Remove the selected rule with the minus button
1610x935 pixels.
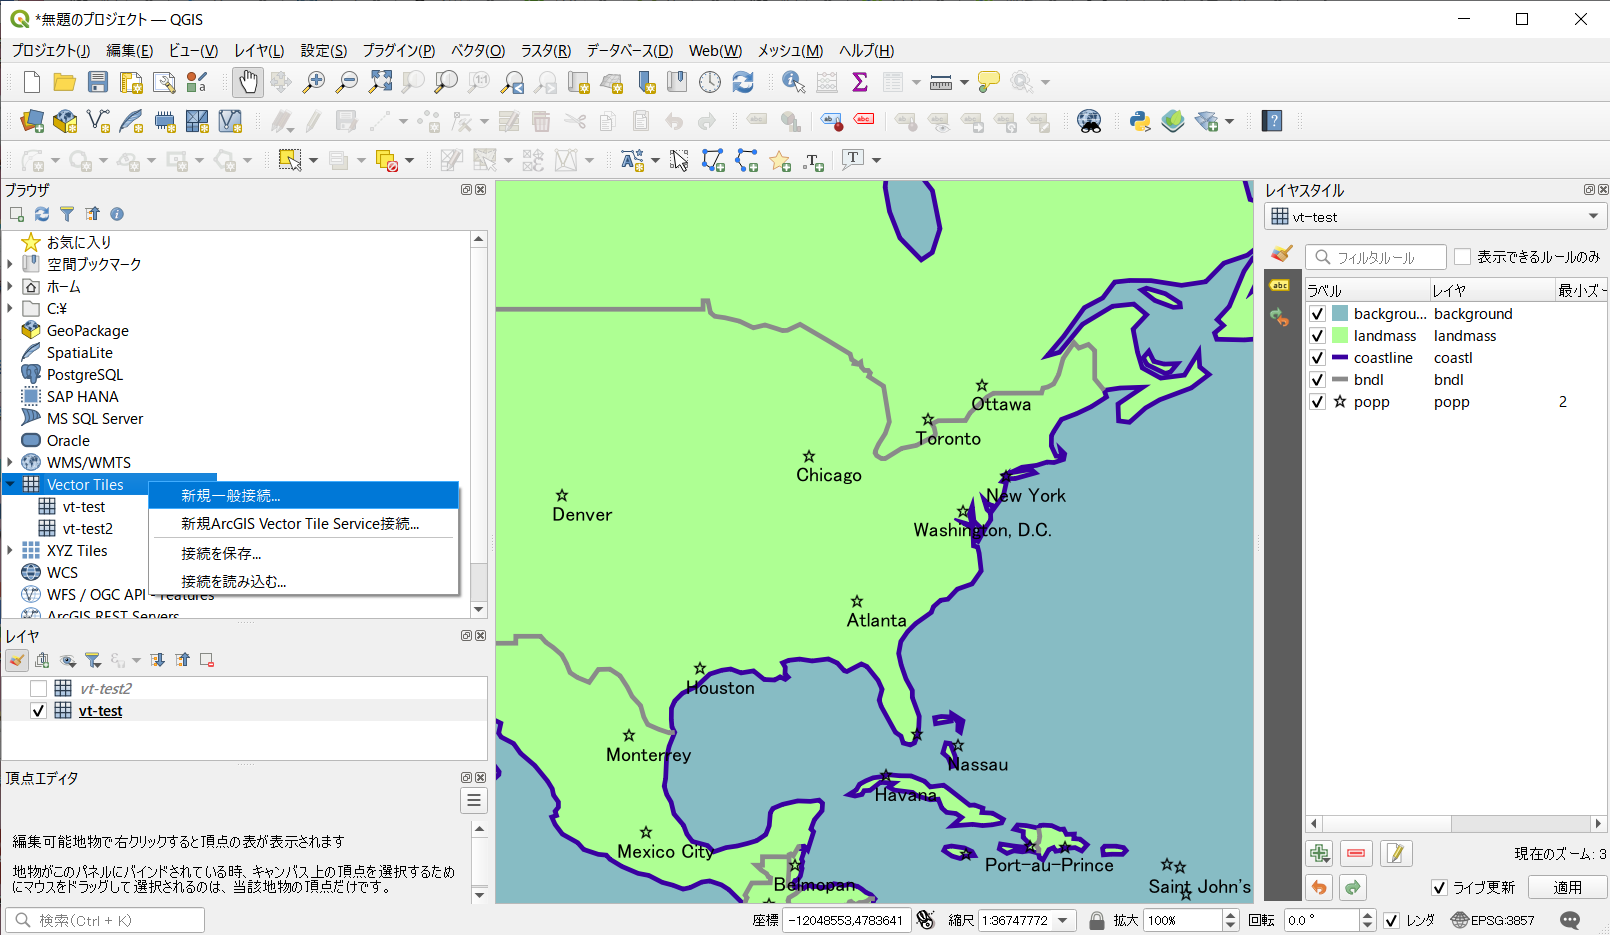(1356, 853)
